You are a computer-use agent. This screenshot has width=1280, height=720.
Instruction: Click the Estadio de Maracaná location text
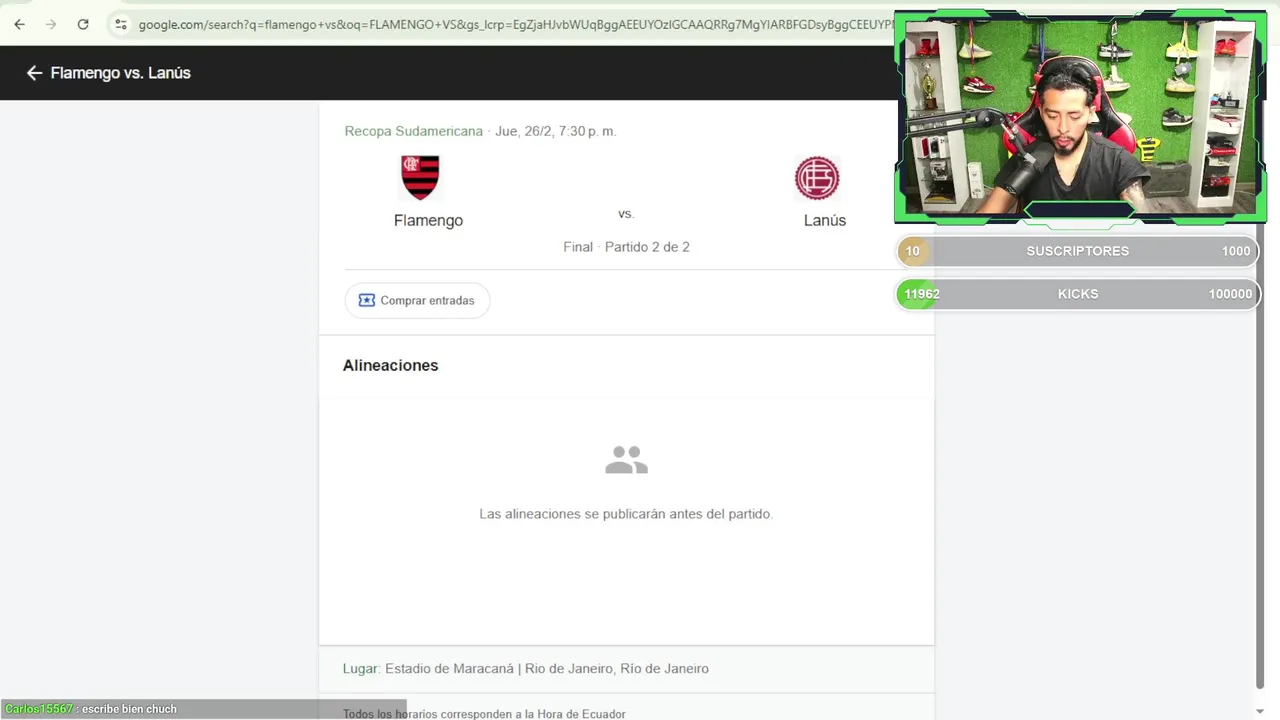(x=546, y=669)
